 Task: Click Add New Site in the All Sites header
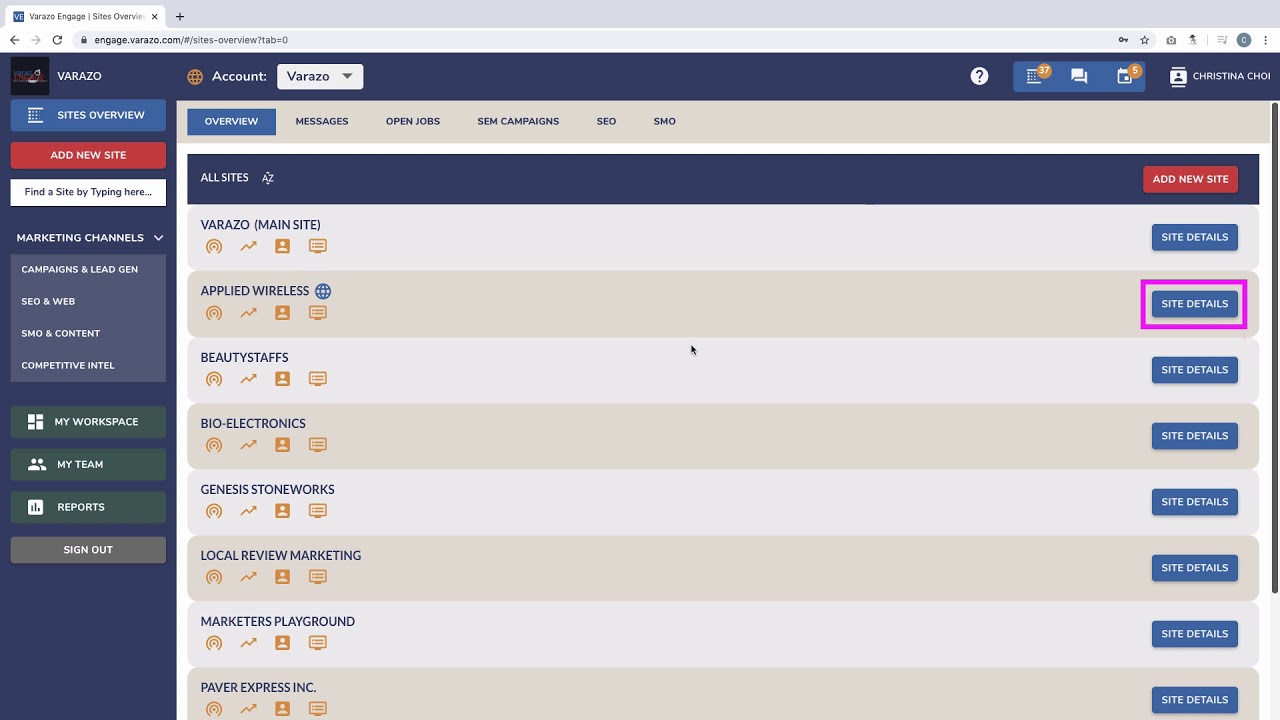(x=1190, y=179)
